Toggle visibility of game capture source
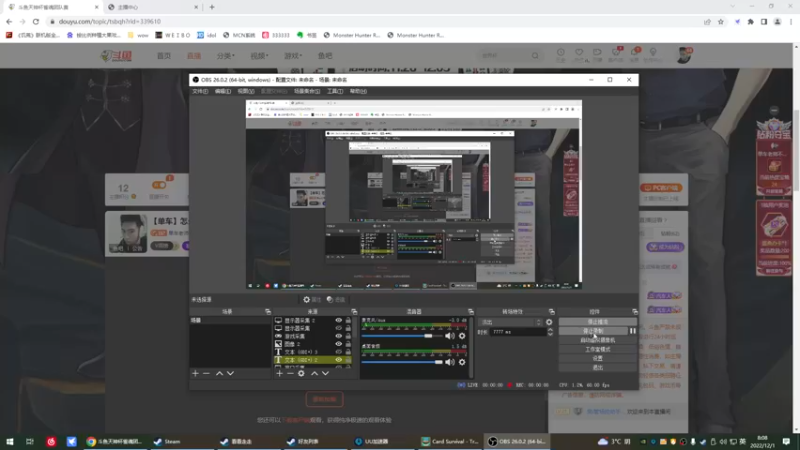 [338, 336]
